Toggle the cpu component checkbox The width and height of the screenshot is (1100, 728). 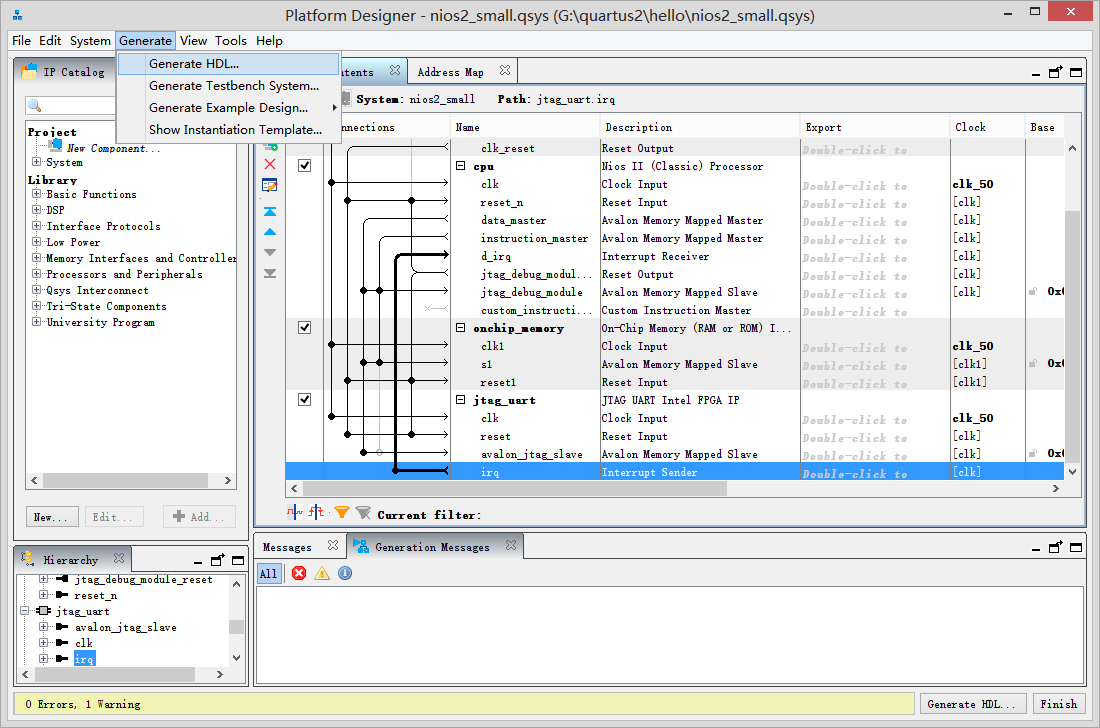coord(304,166)
